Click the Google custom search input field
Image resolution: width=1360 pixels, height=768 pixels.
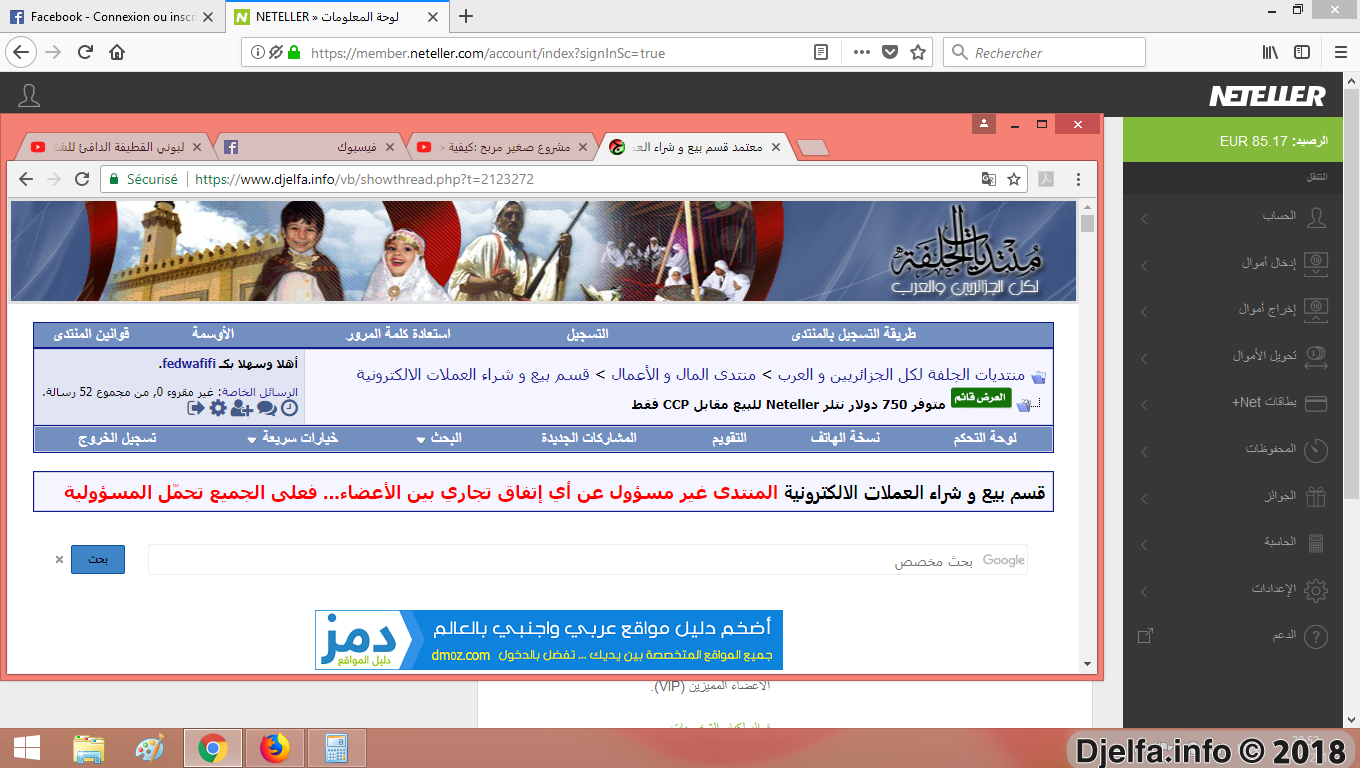point(588,560)
